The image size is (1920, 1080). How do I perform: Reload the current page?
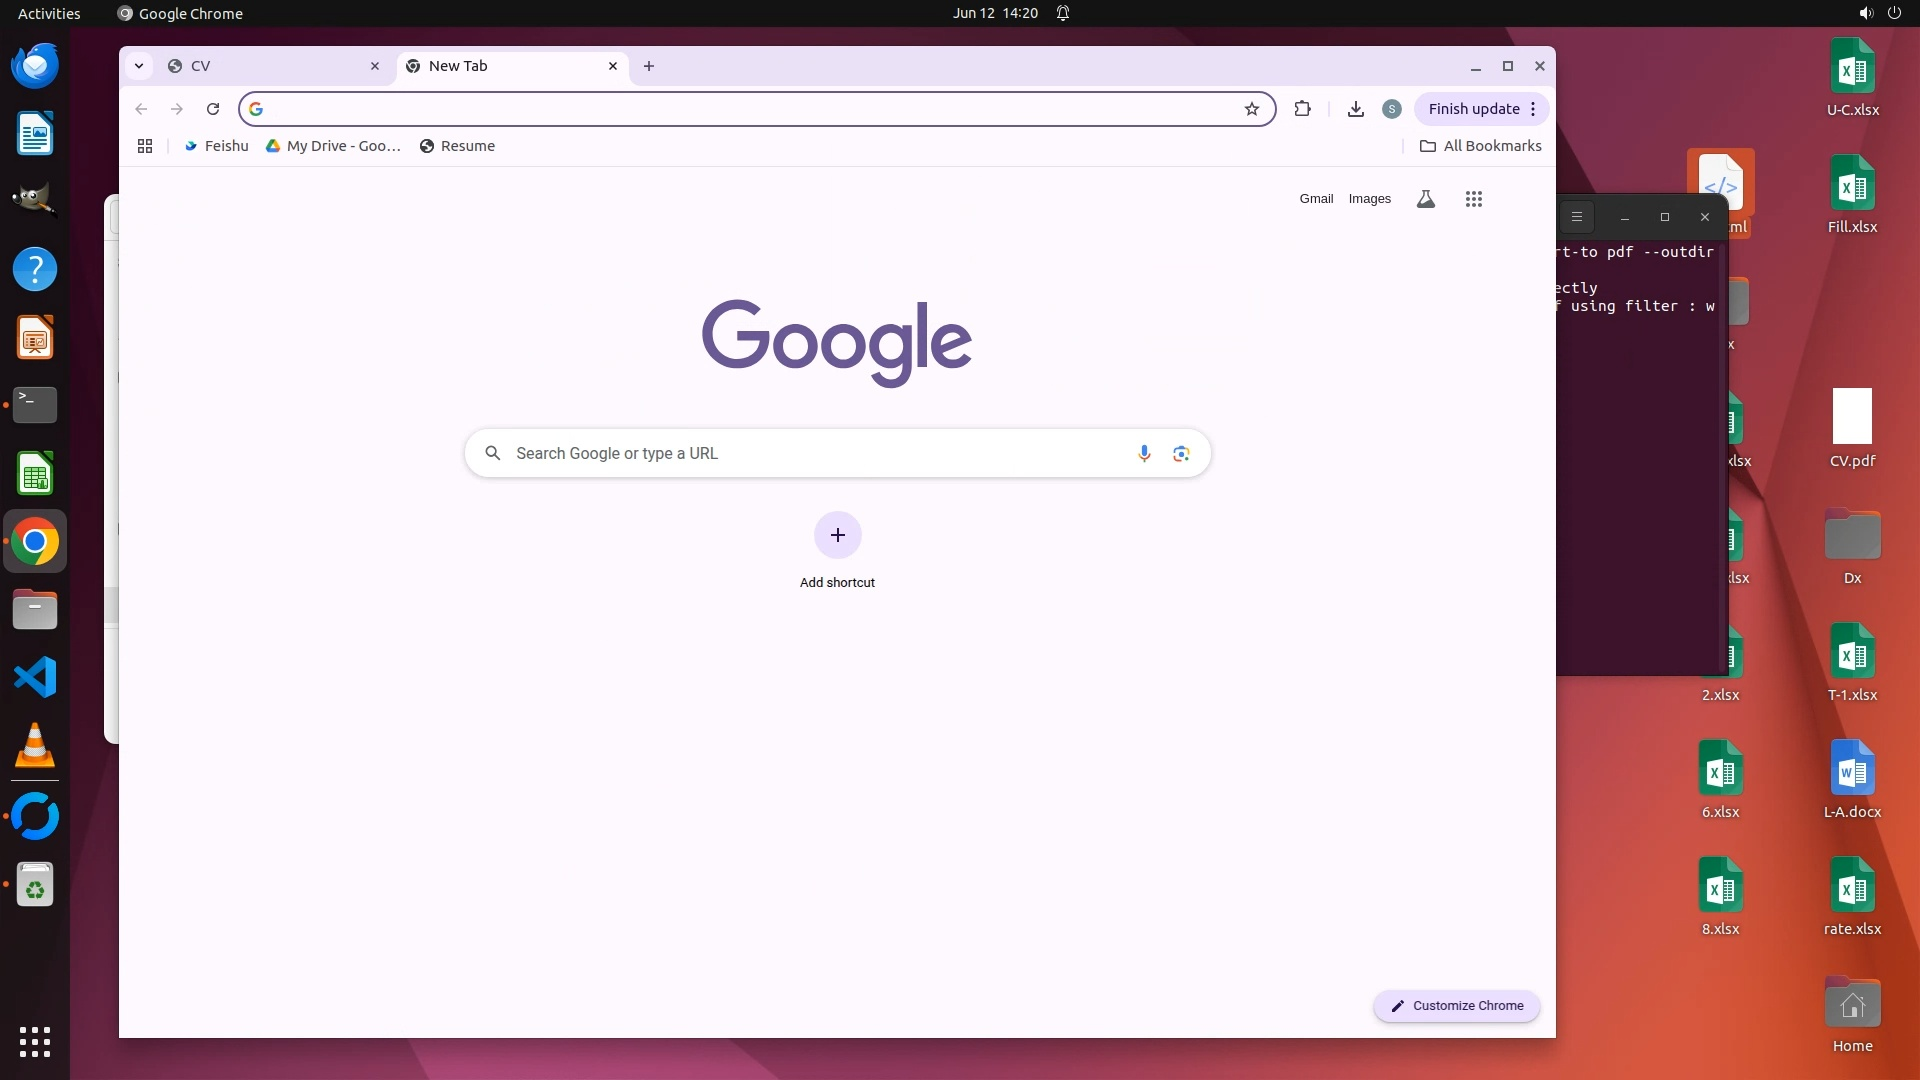(212, 109)
